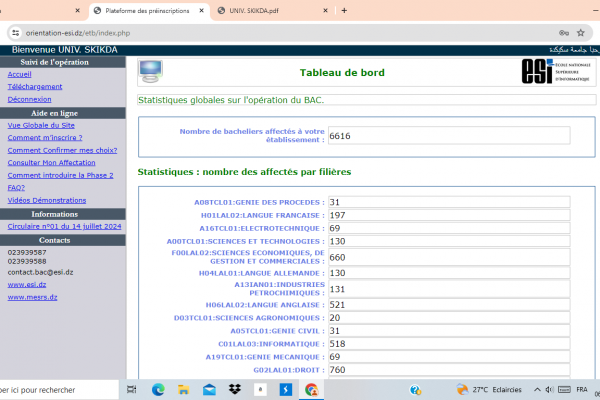Click the GENIE MECANIQUE value field
The height and width of the screenshot is (400, 600).
[x=449, y=357]
